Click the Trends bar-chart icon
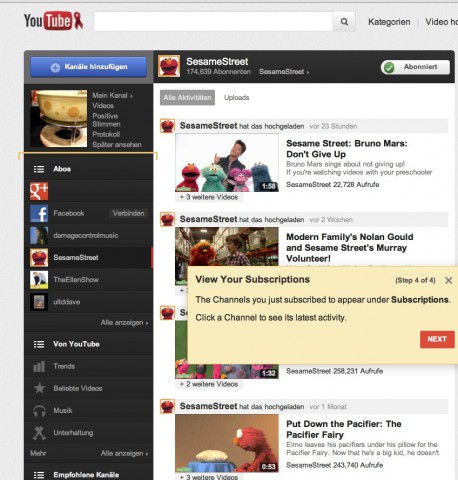This screenshot has height=480, width=458. tap(39, 366)
